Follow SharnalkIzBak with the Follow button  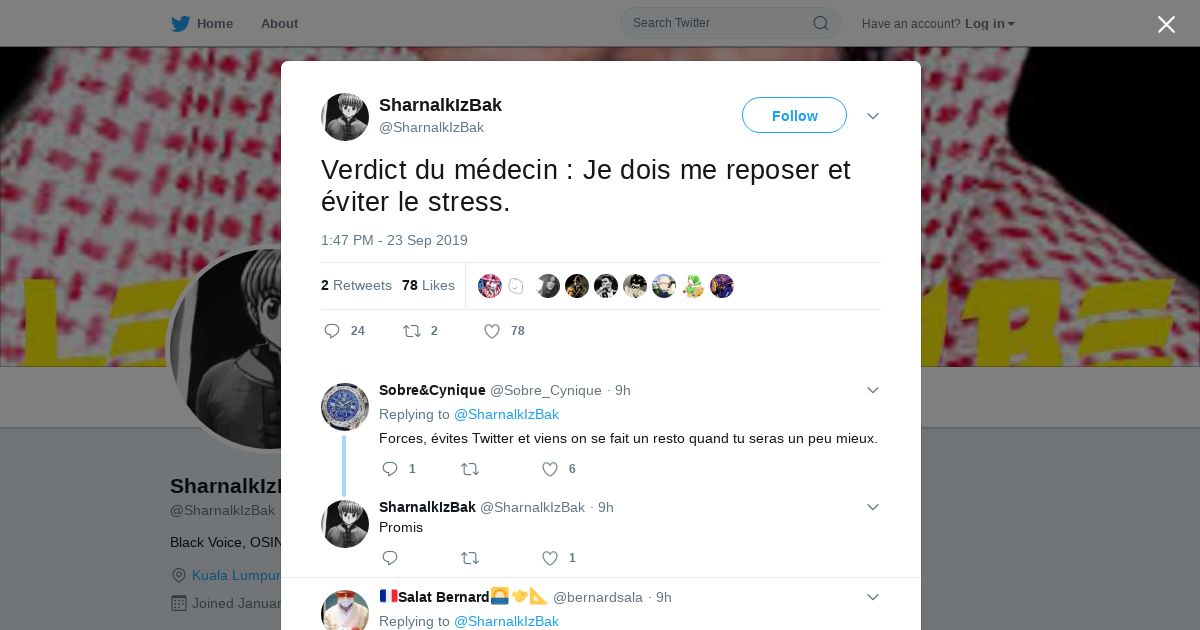click(794, 115)
